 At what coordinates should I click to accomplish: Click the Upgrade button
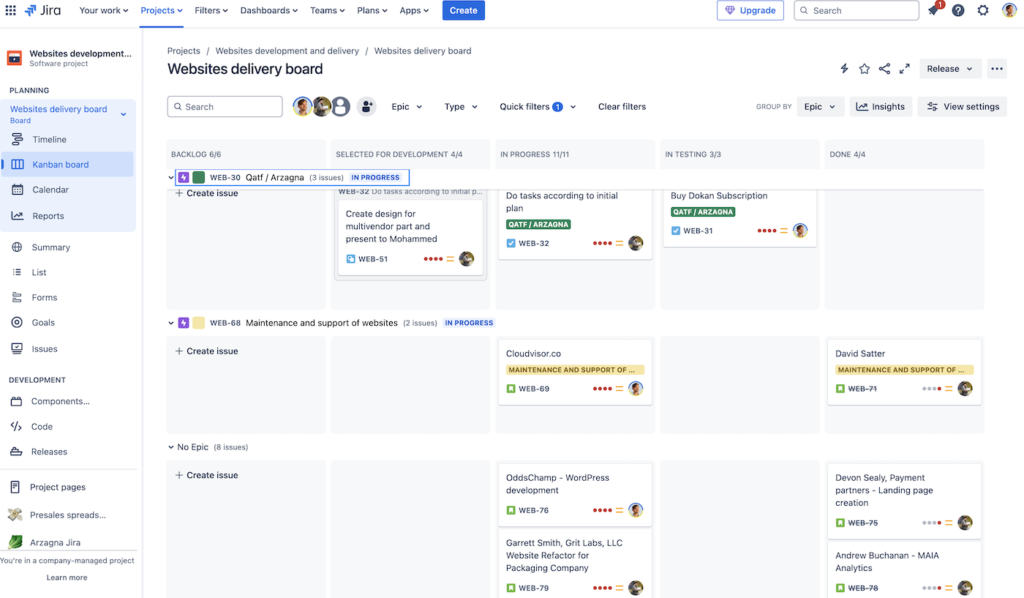750,10
